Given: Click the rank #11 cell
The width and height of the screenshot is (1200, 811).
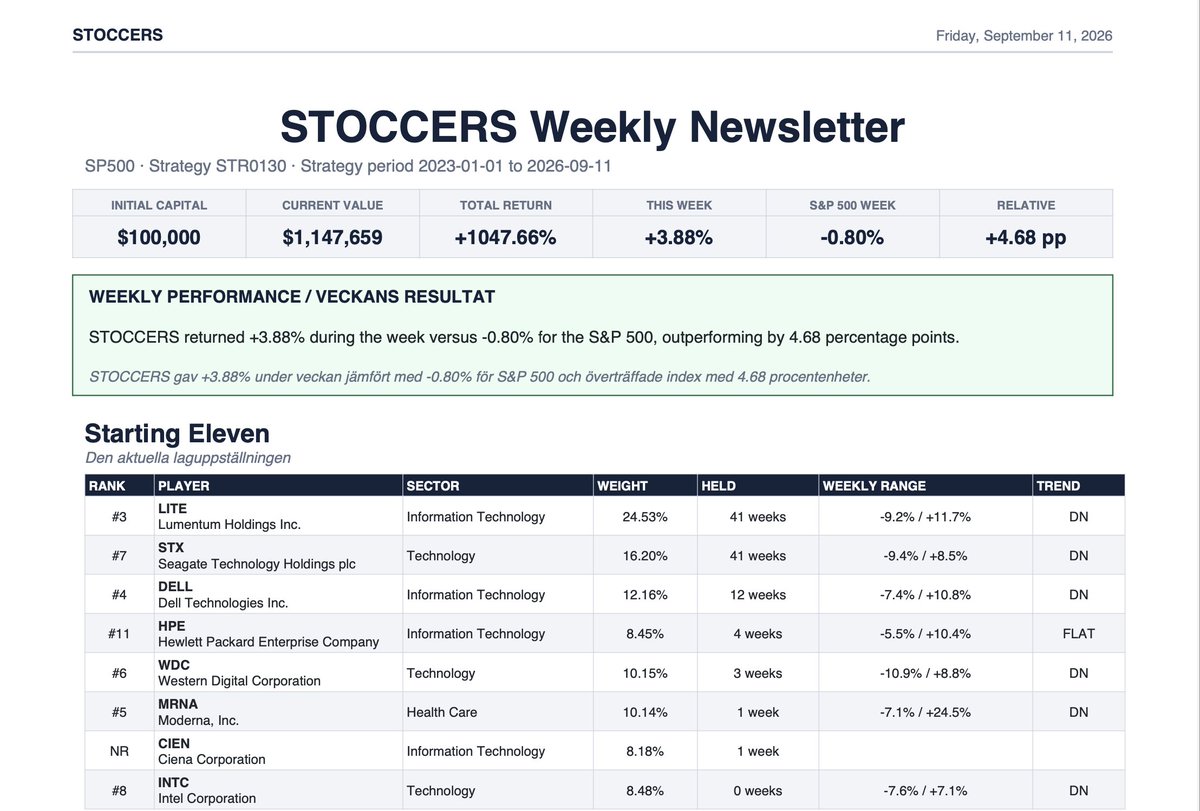Looking at the screenshot, I should tap(119, 634).
